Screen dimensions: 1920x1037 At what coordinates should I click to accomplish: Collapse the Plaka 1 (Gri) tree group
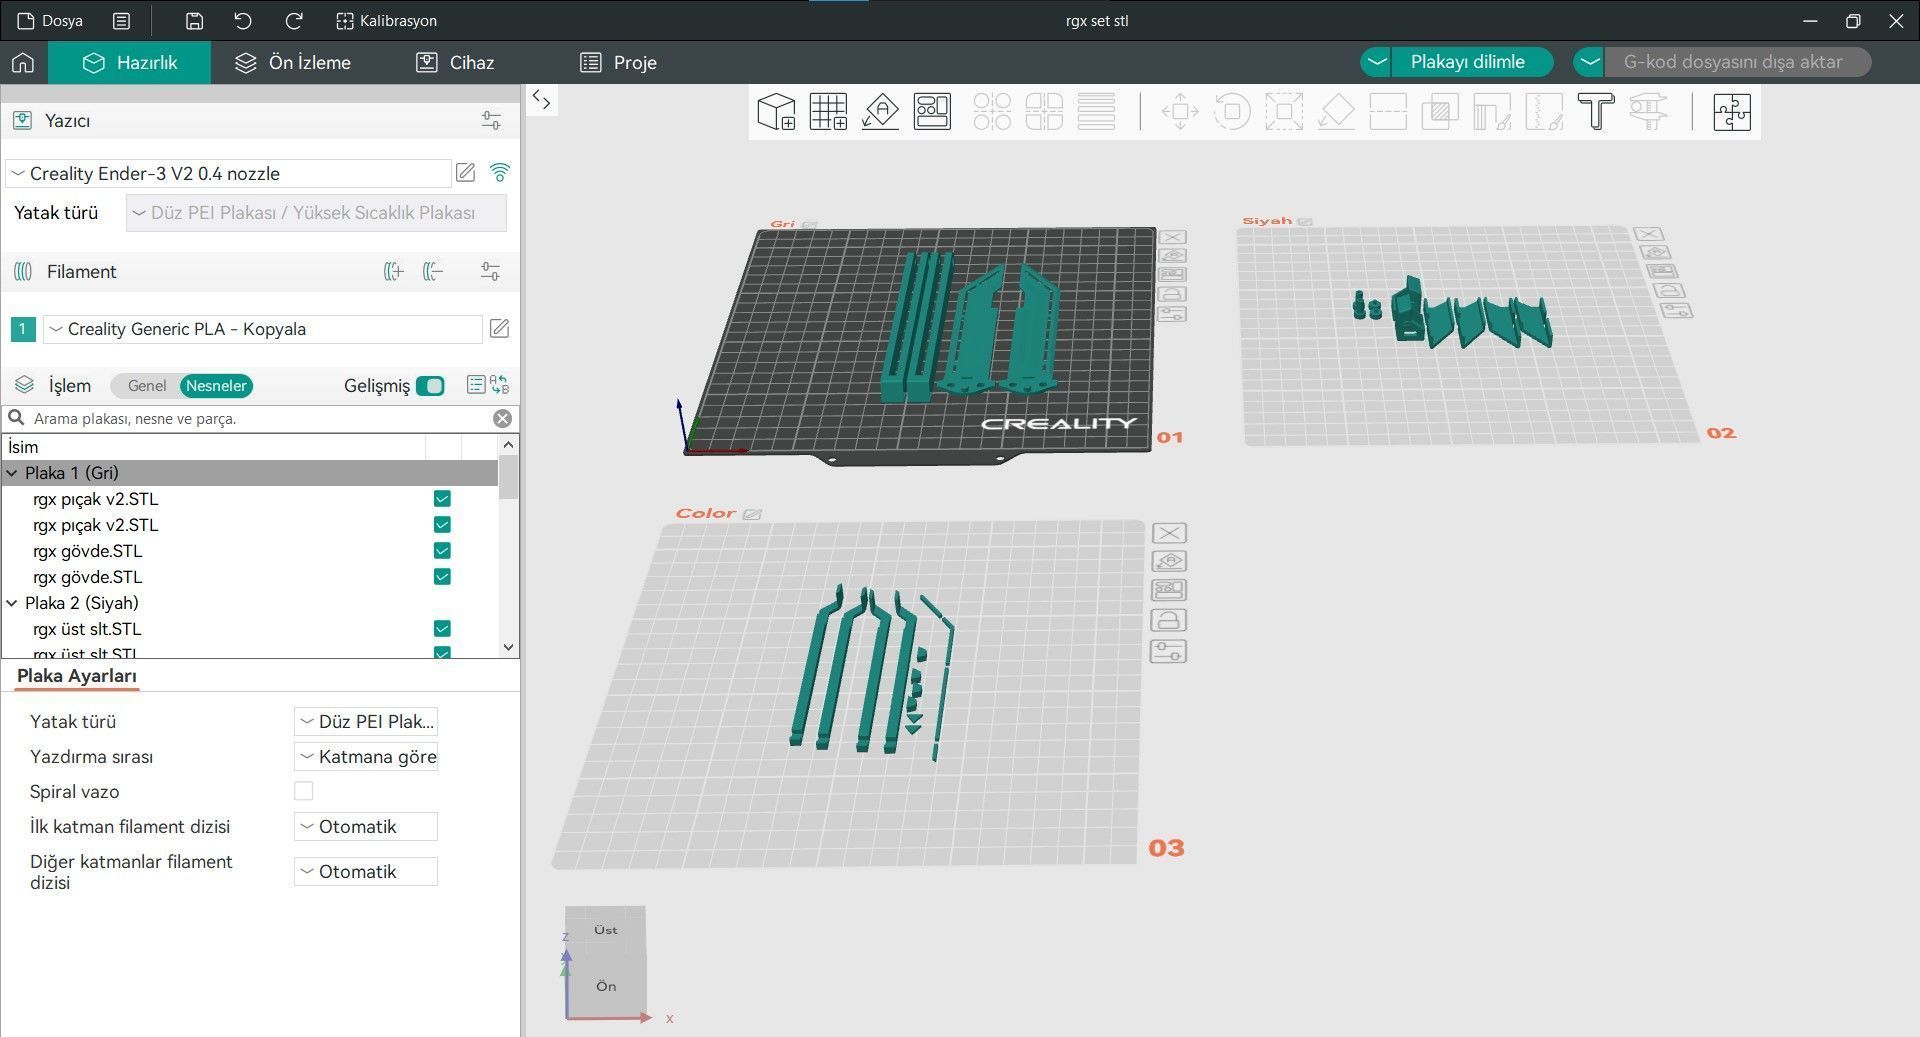click(12, 473)
